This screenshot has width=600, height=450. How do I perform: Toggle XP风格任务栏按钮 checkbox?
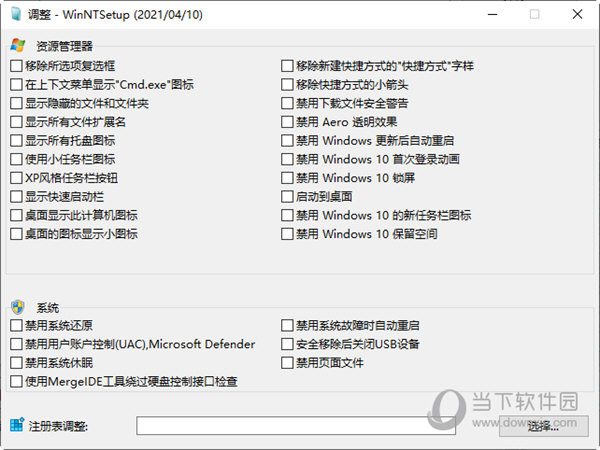pyautogui.click(x=16, y=178)
